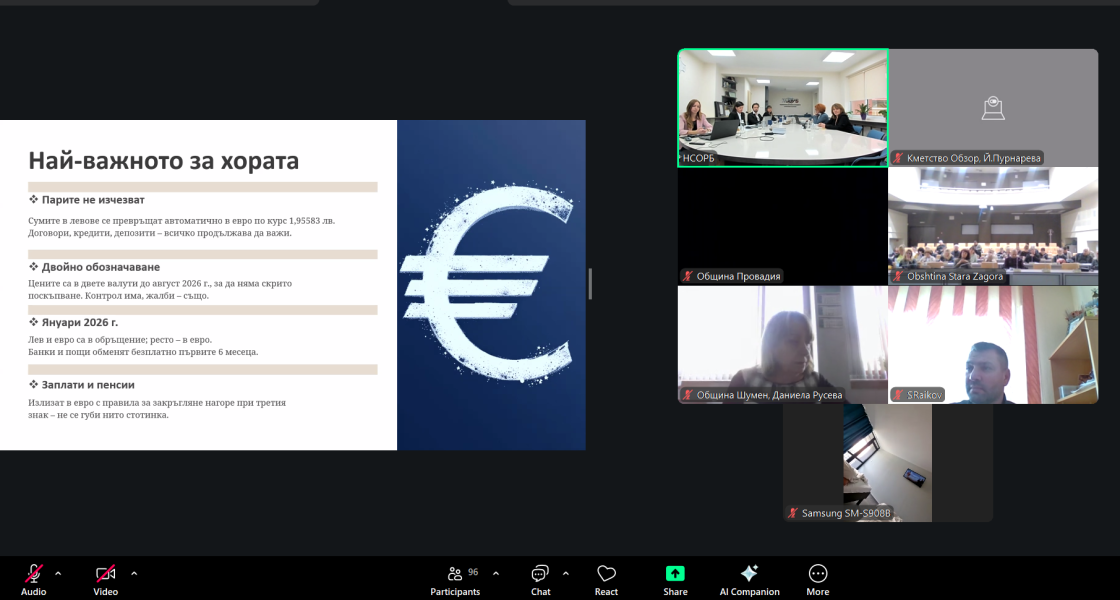Click camera-off avatar icon in Кметство Обзор tile
Screen dimensions: 1120x600
(994, 108)
